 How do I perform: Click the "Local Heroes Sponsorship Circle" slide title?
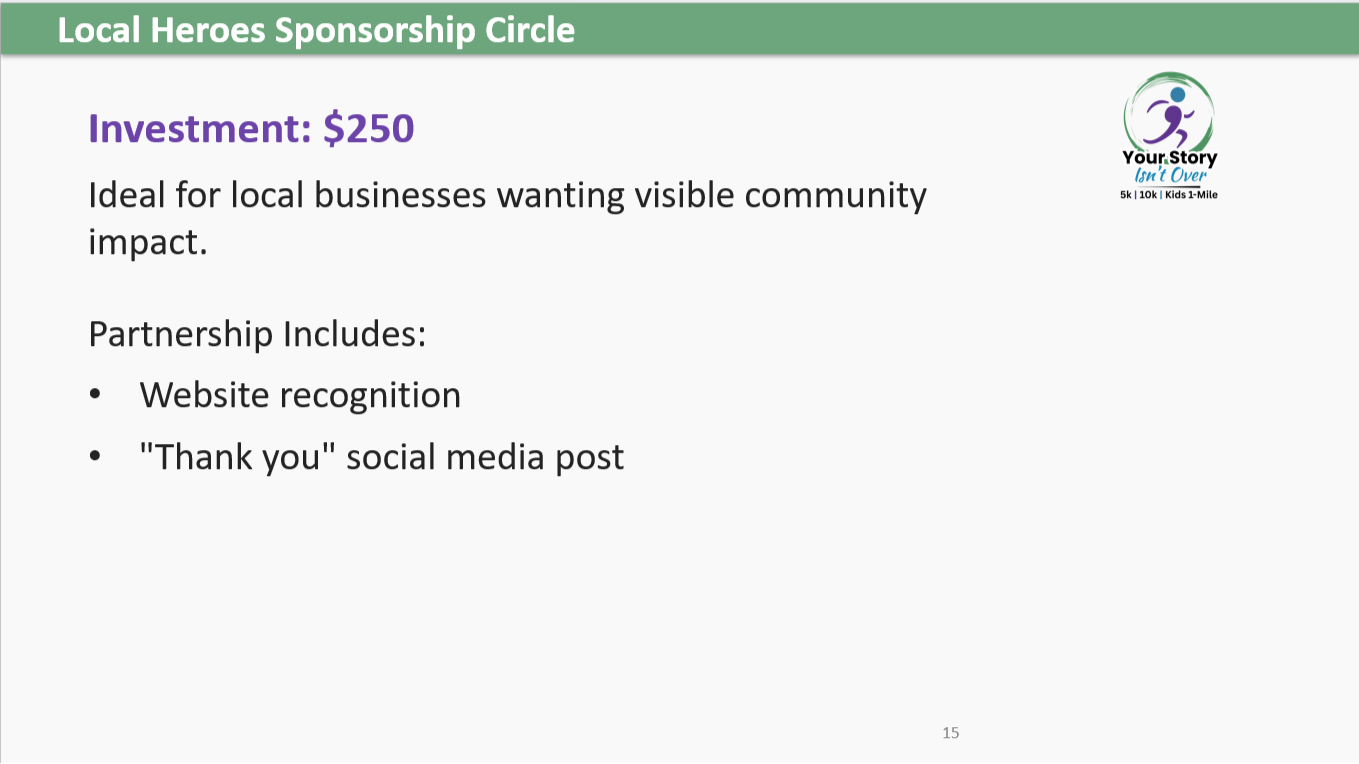point(316,30)
